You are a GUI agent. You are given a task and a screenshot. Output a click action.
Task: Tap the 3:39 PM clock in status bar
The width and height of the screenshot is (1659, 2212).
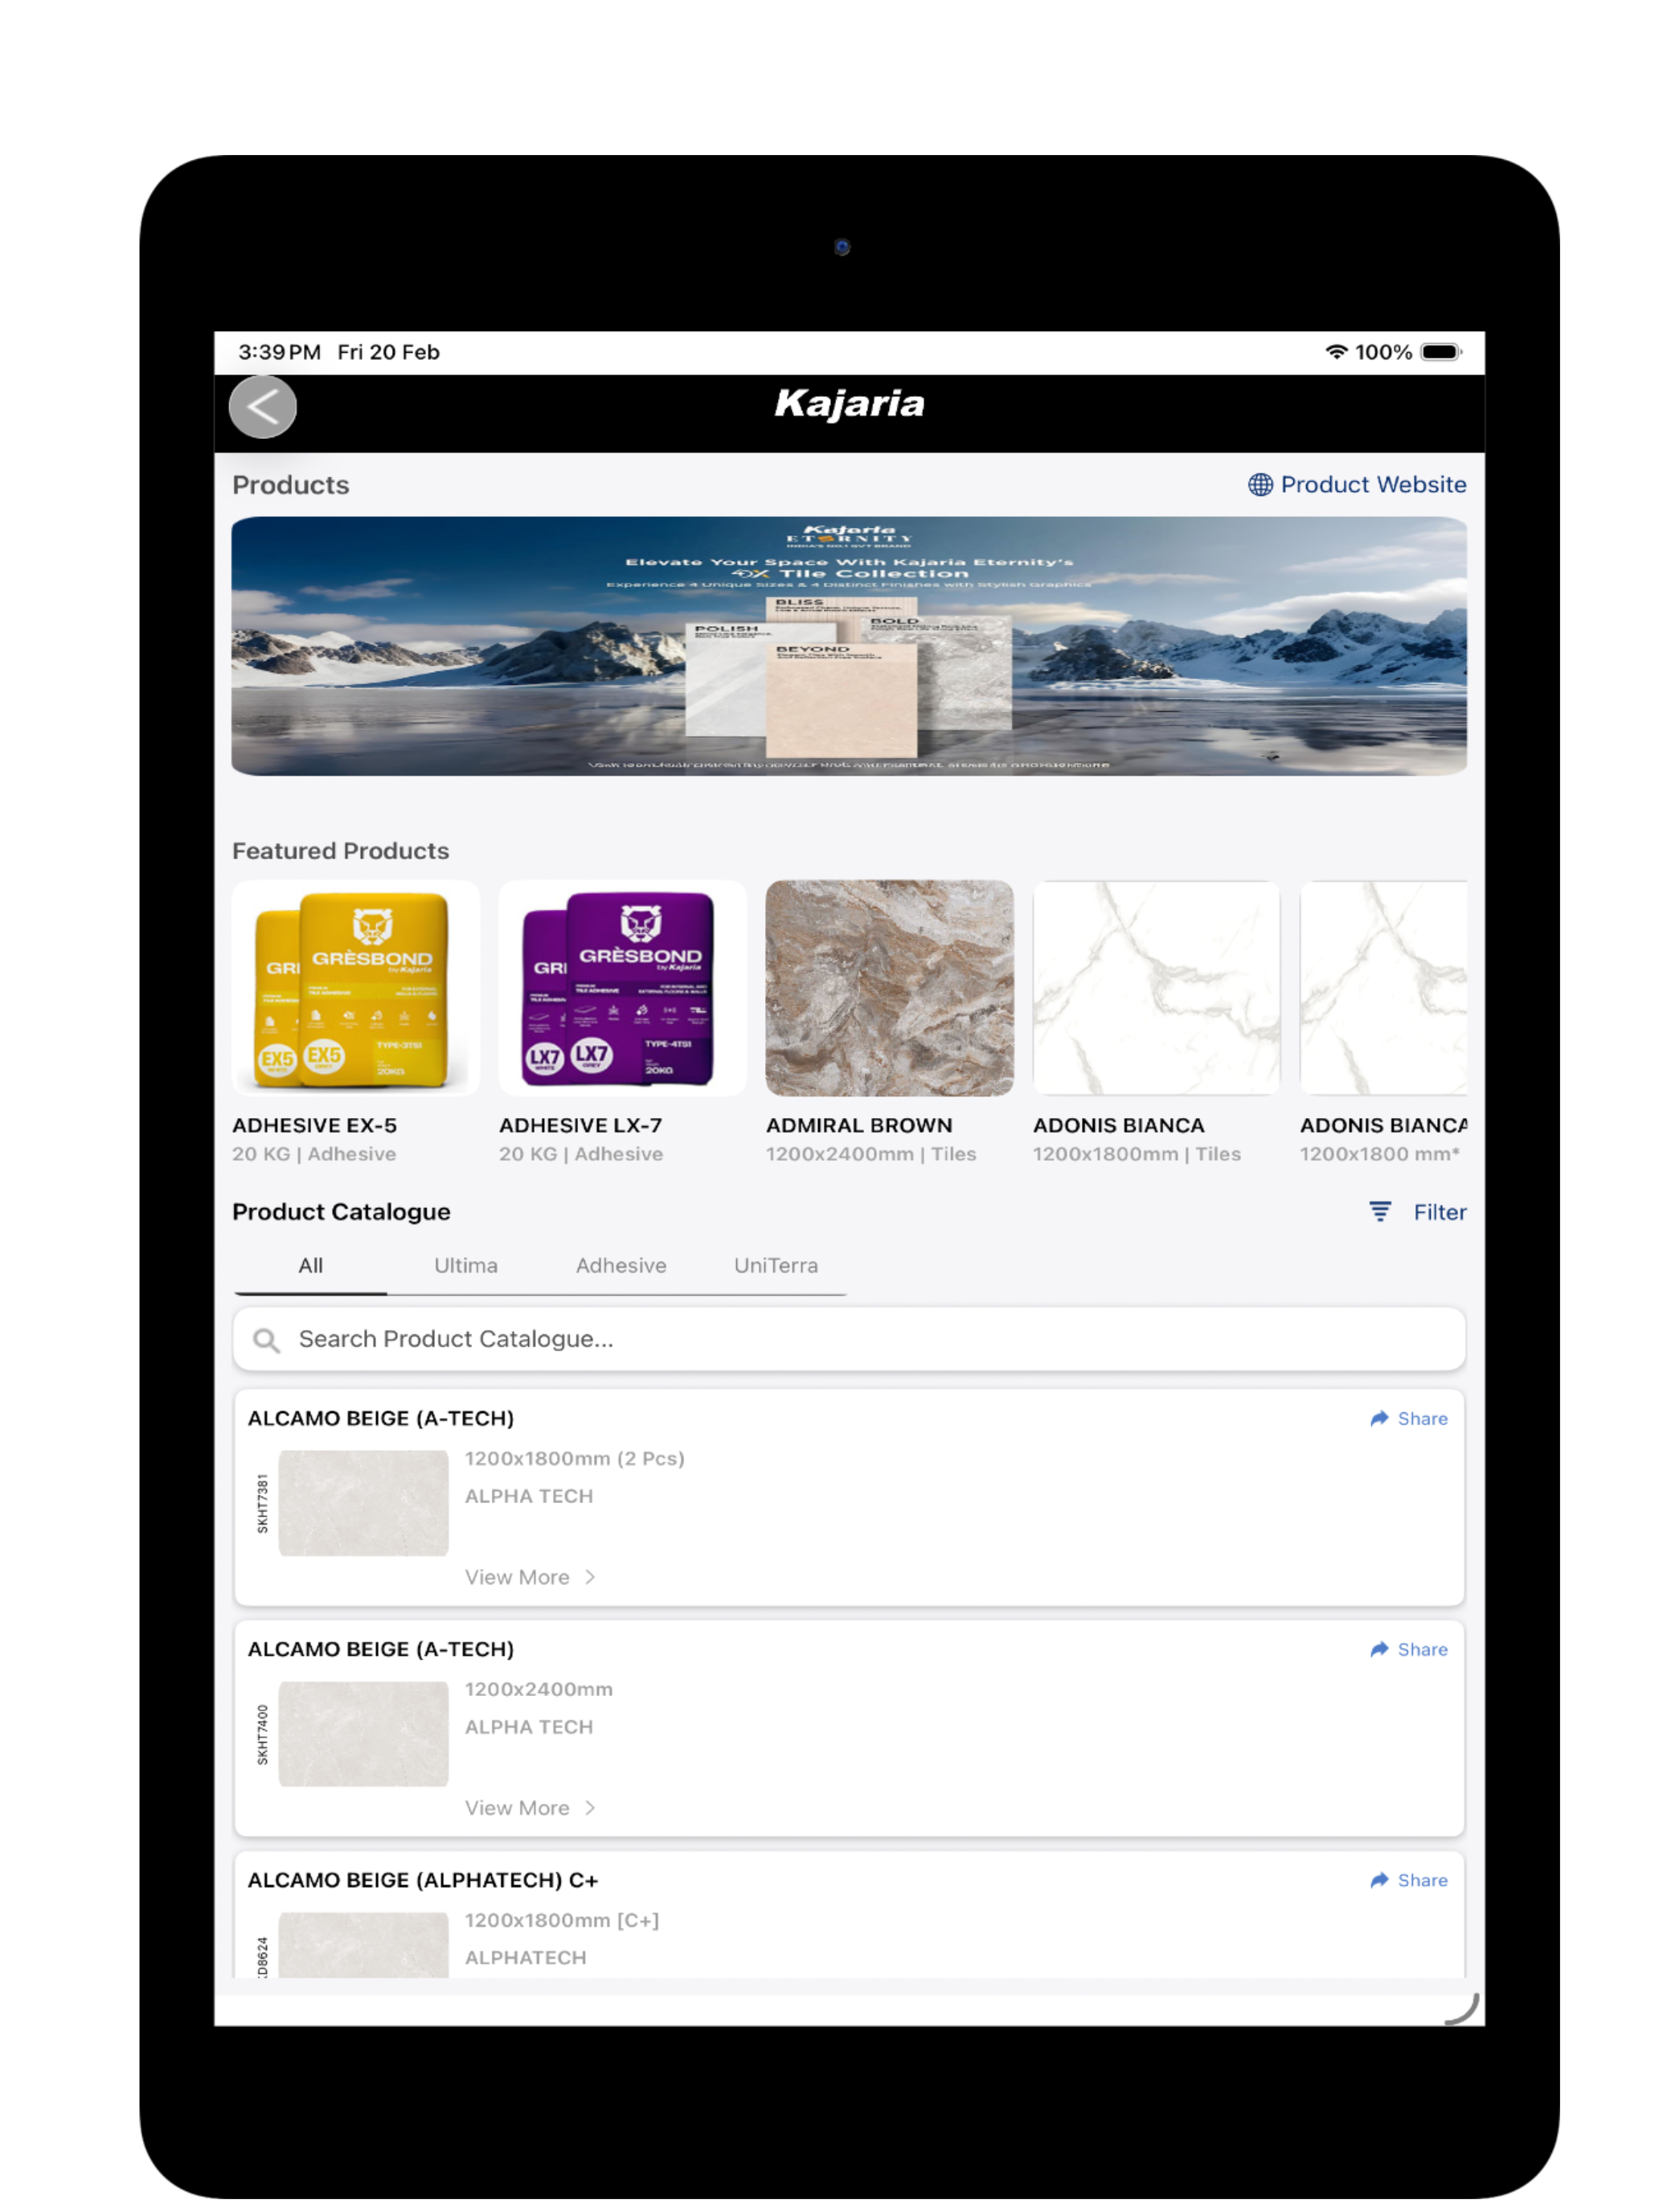point(279,352)
